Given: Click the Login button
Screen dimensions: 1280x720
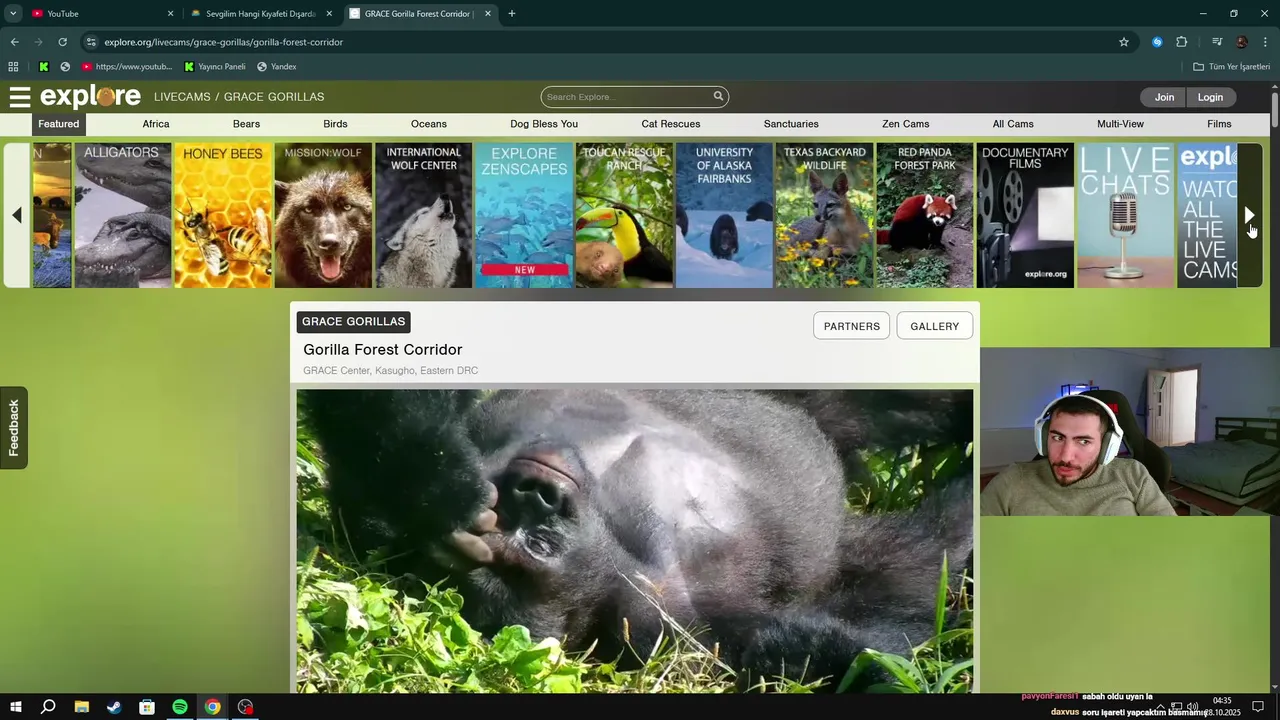Looking at the screenshot, I should [1210, 97].
